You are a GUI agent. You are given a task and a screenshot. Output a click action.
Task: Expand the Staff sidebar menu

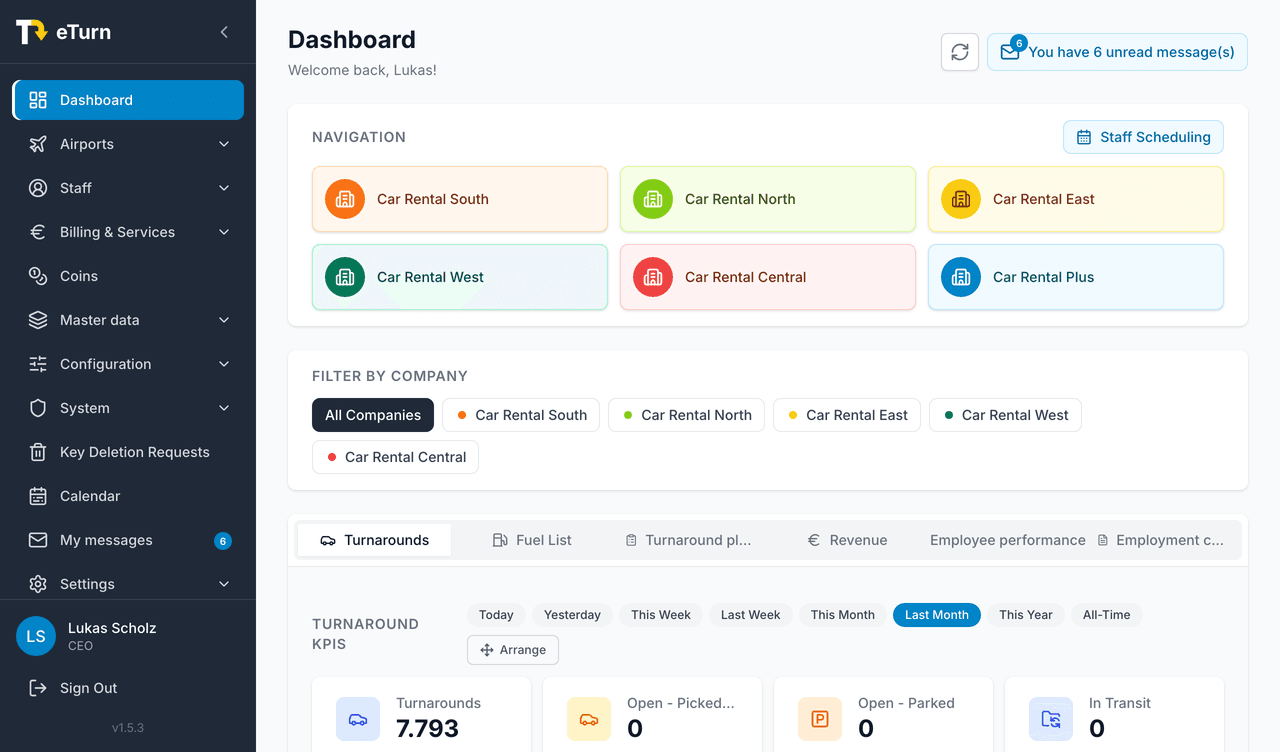point(128,188)
